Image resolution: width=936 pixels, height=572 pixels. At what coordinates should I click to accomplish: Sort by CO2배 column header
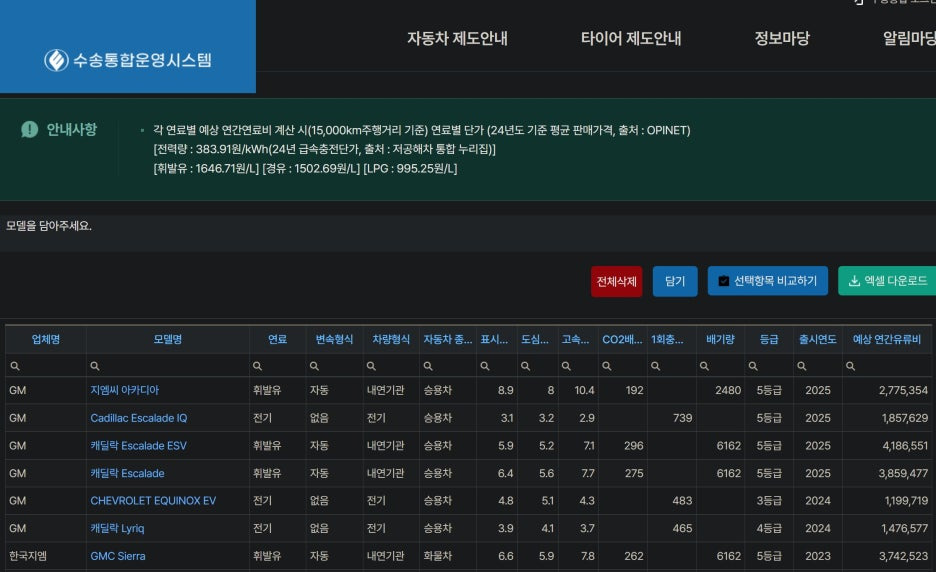tap(623, 339)
